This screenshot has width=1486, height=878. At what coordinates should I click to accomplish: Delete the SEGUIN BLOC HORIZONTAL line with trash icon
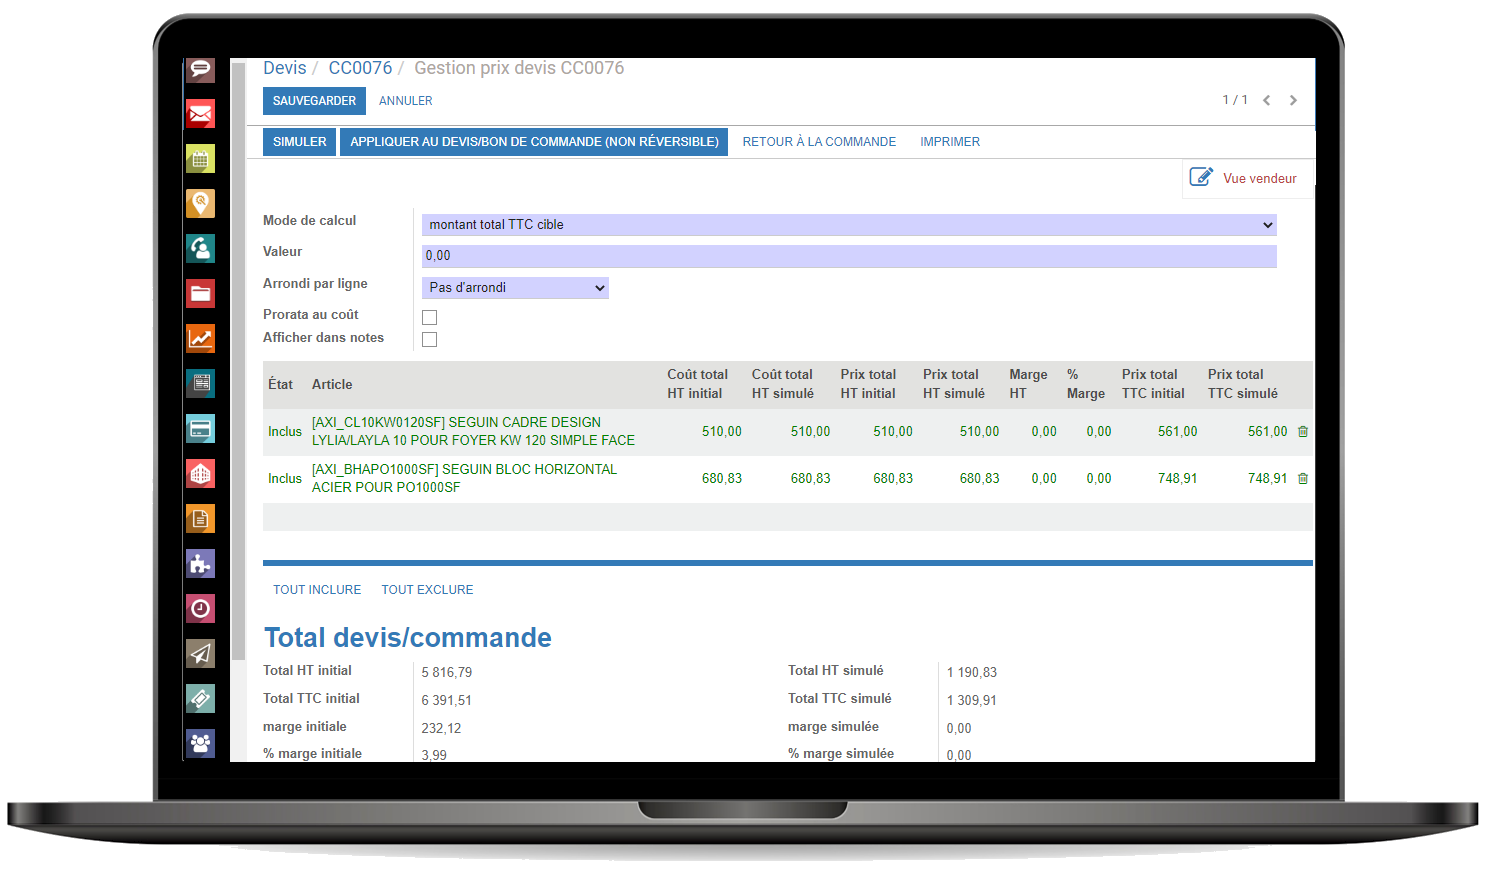(1303, 479)
